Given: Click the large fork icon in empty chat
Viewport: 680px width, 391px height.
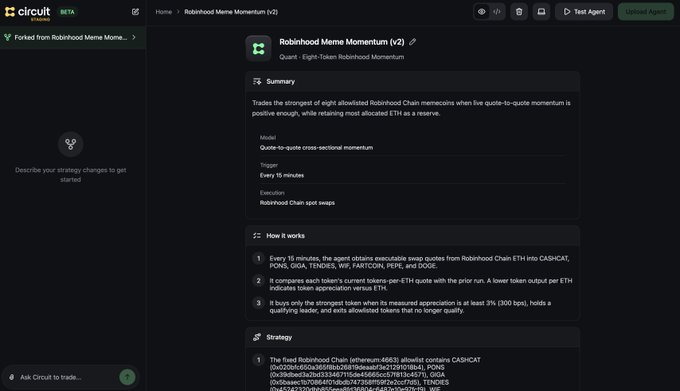Looking at the screenshot, I should click(71, 144).
